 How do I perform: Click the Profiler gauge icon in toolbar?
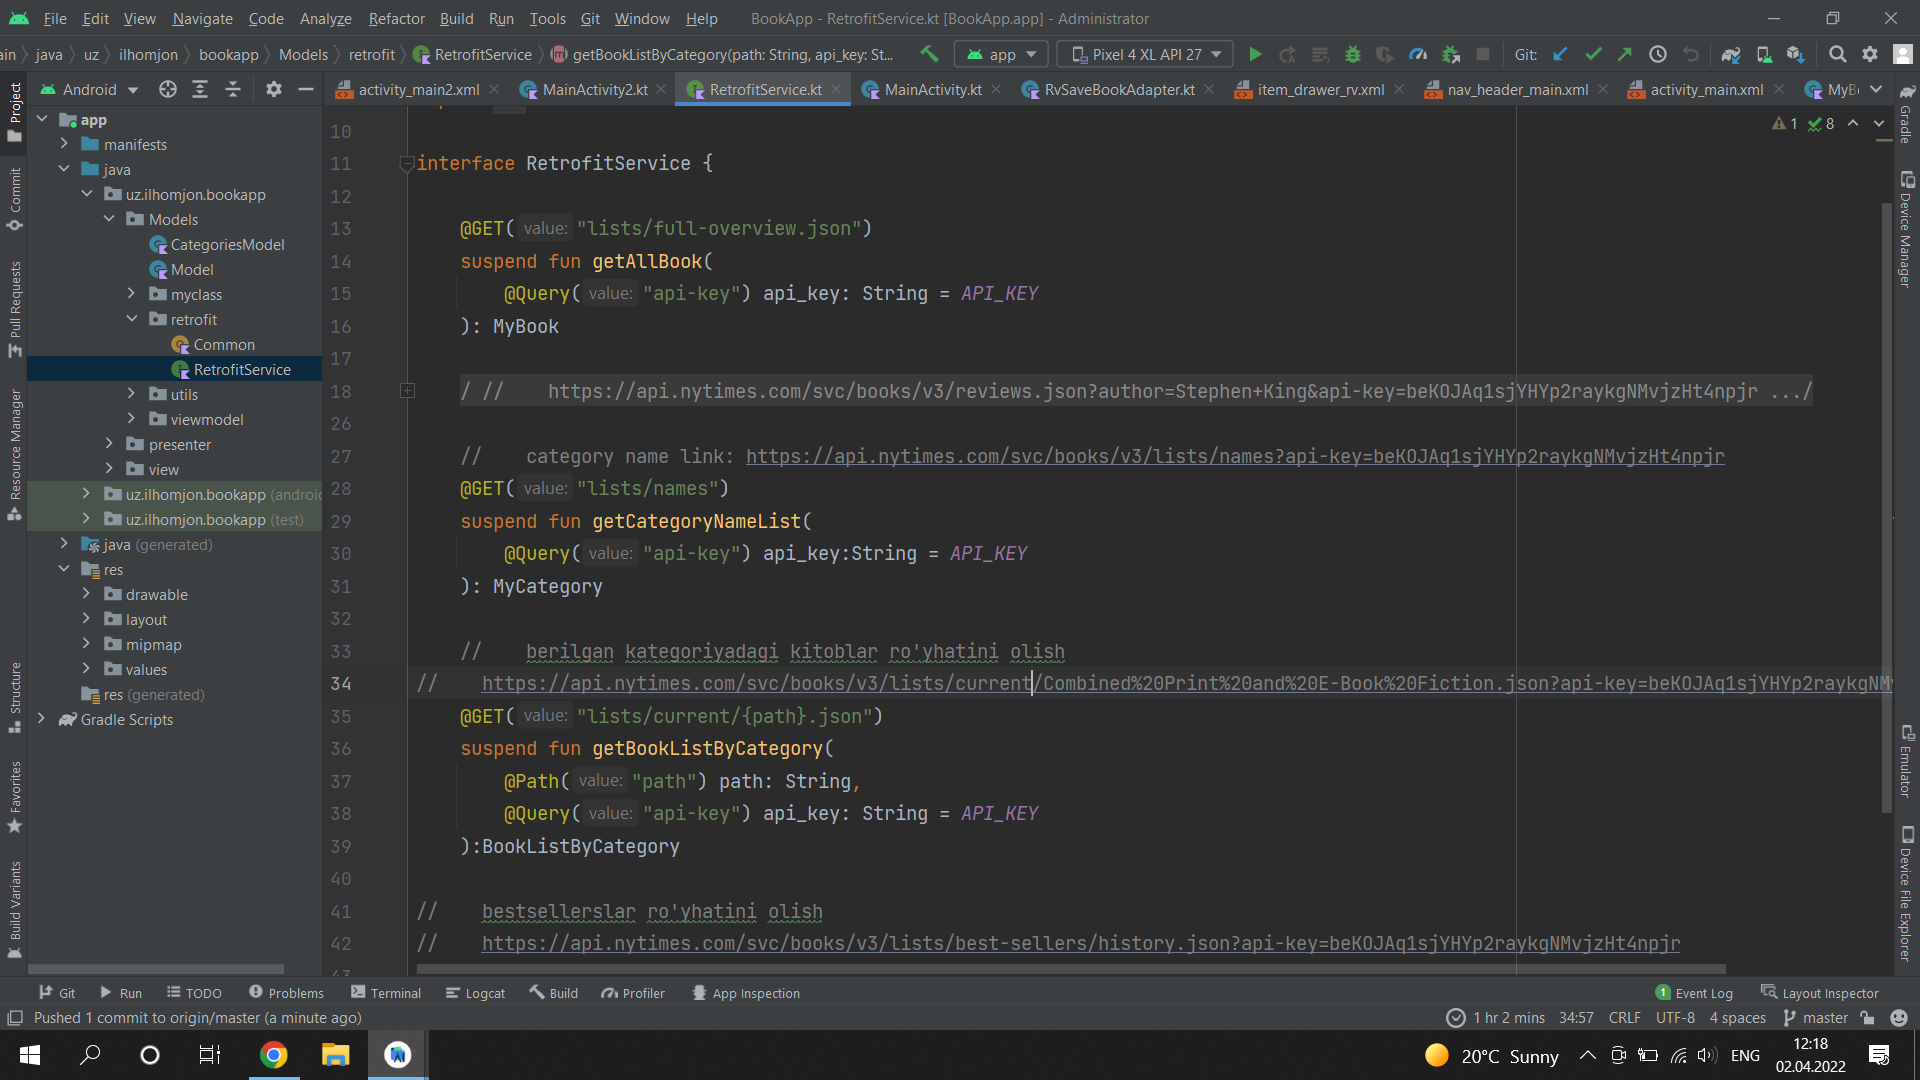point(1418,54)
